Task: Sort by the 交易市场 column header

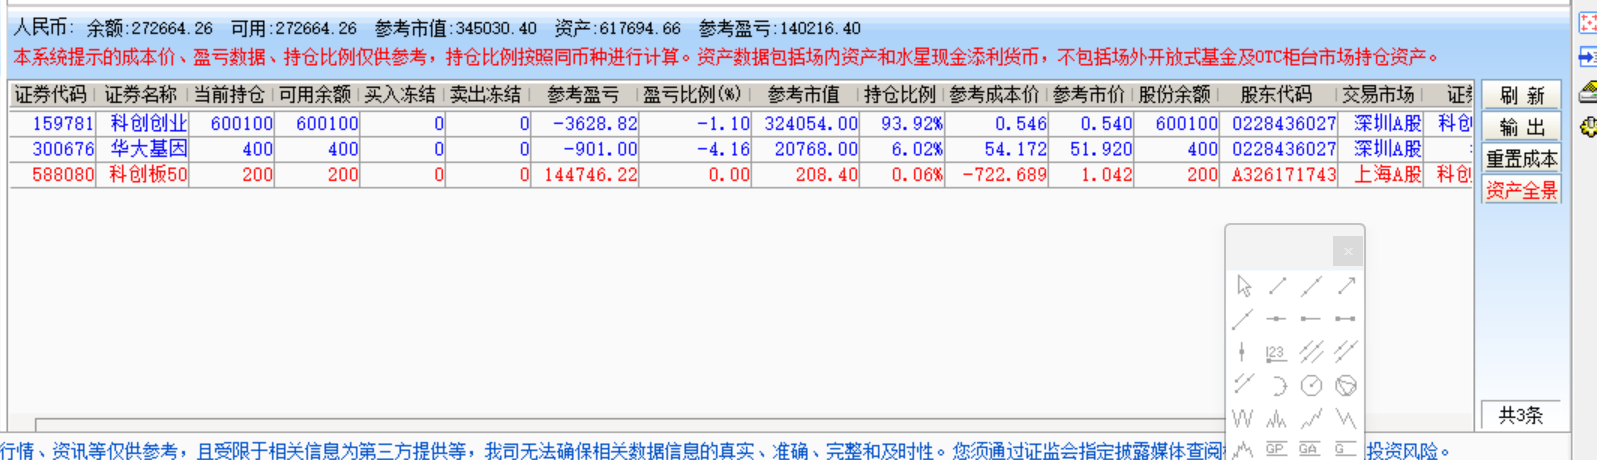Action: tap(1378, 95)
